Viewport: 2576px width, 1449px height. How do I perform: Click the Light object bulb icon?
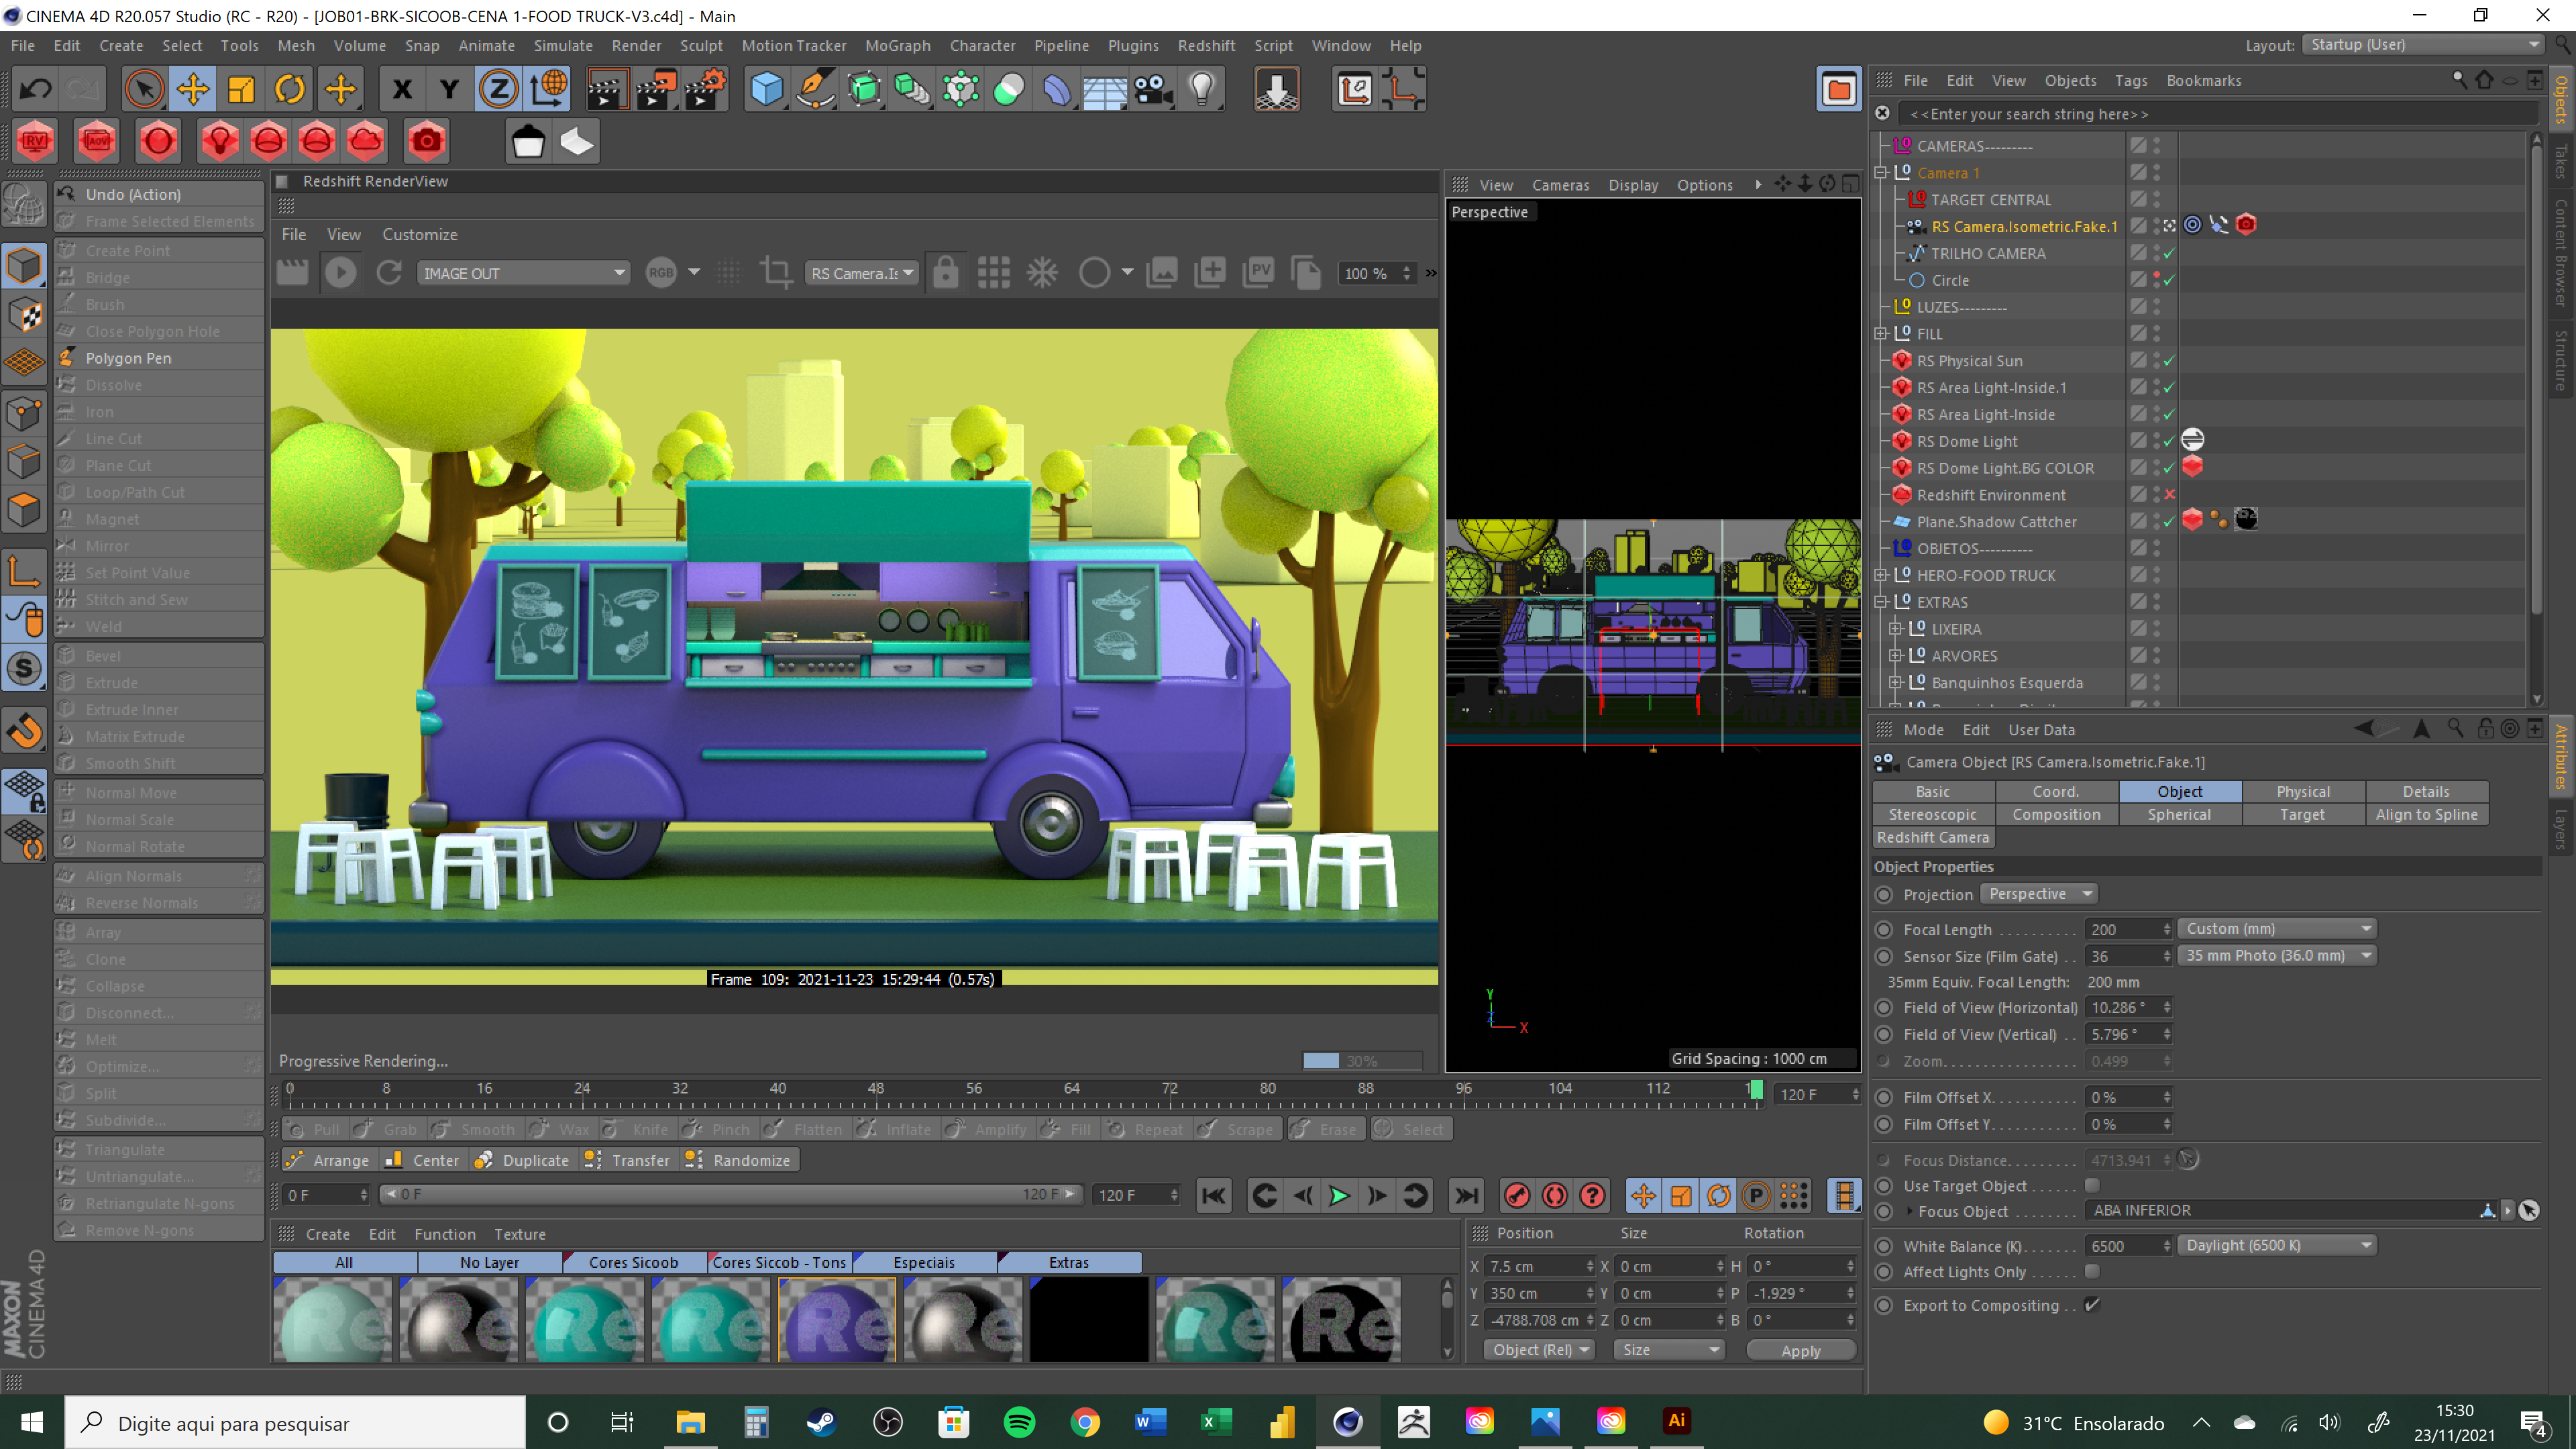coord(1202,90)
